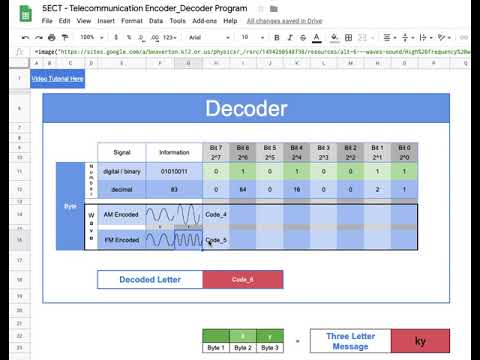
Task: Select the decimal value 64 cell
Action: point(243,189)
